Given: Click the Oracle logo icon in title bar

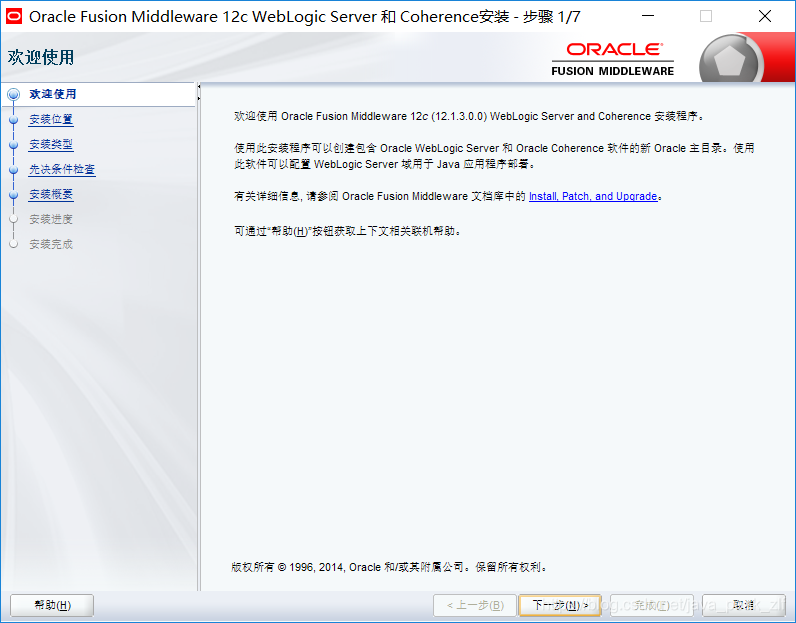Looking at the screenshot, I should [x=14, y=16].
